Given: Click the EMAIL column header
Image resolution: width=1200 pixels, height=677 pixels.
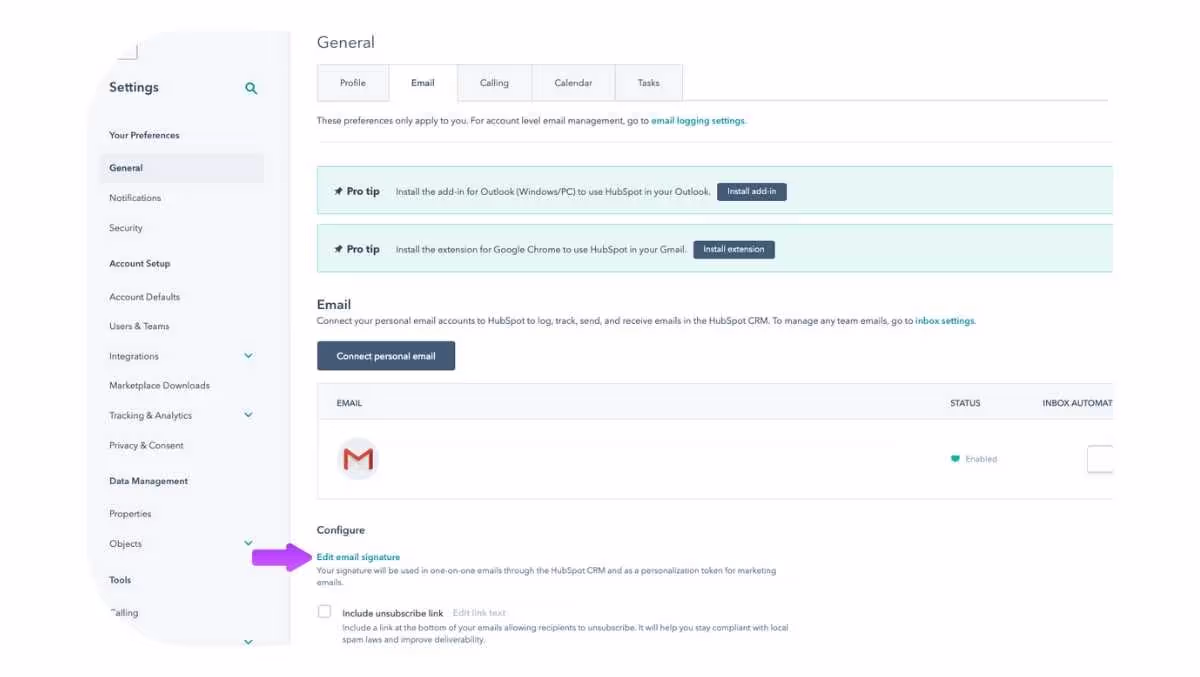Looking at the screenshot, I should point(349,403).
